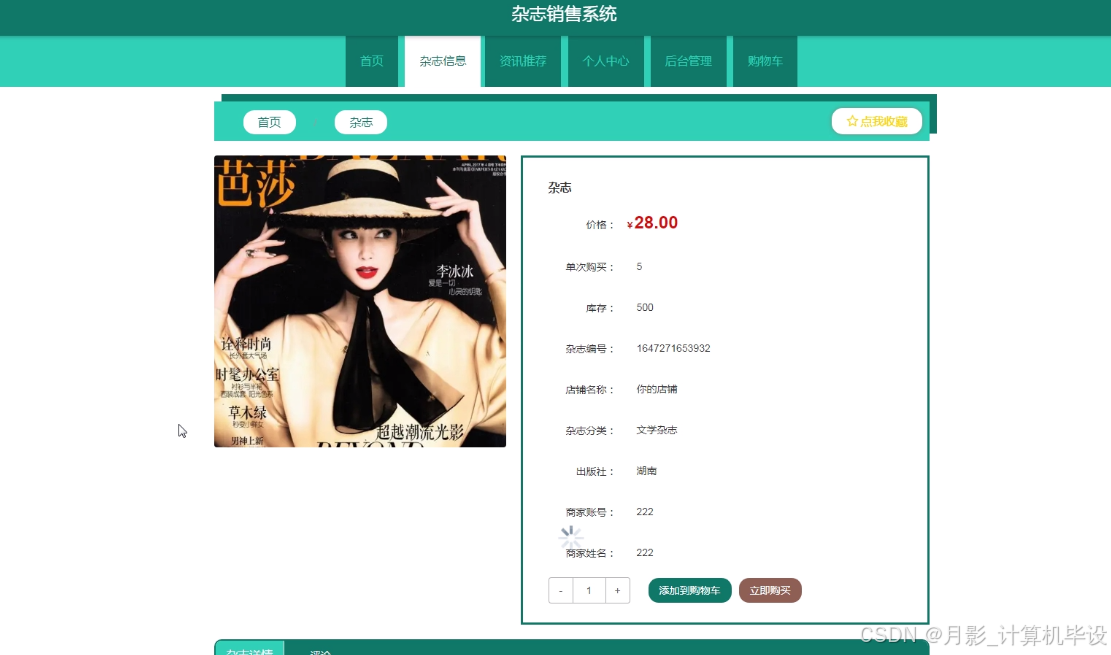Click the magazine cover image
1111x655 pixels.
coord(360,300)
